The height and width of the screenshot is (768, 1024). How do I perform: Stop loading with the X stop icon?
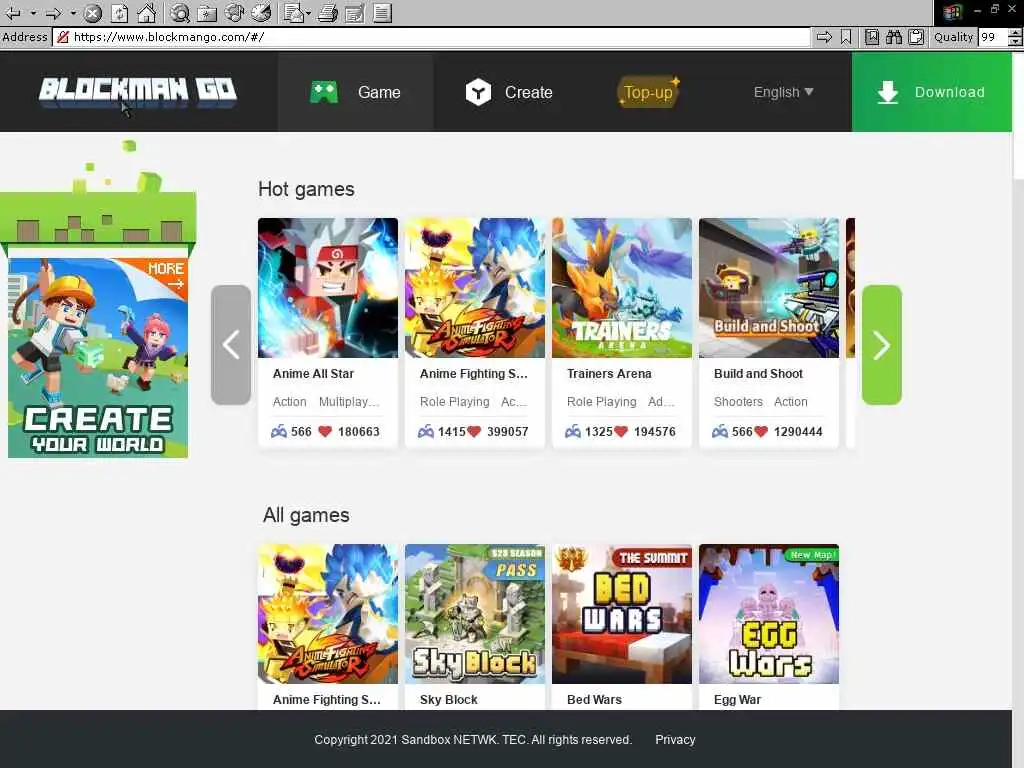[x=93, y=12]
